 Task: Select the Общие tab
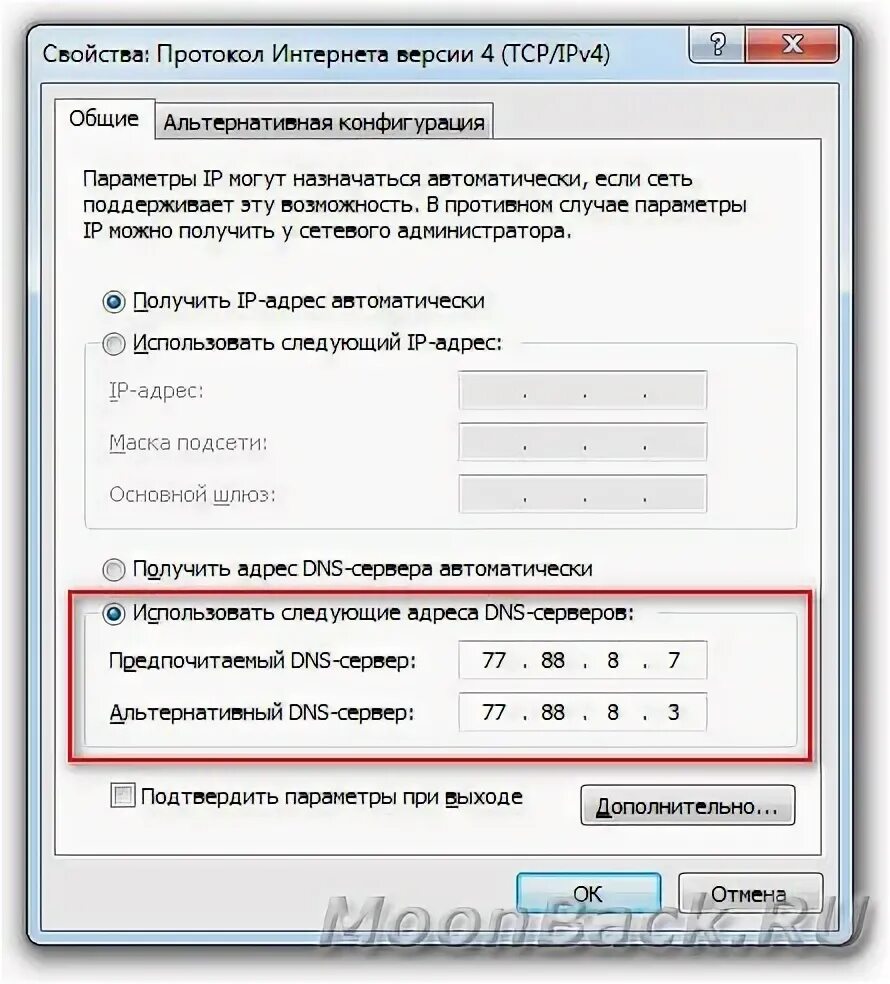pyautogui.click(x=104, y=118)
